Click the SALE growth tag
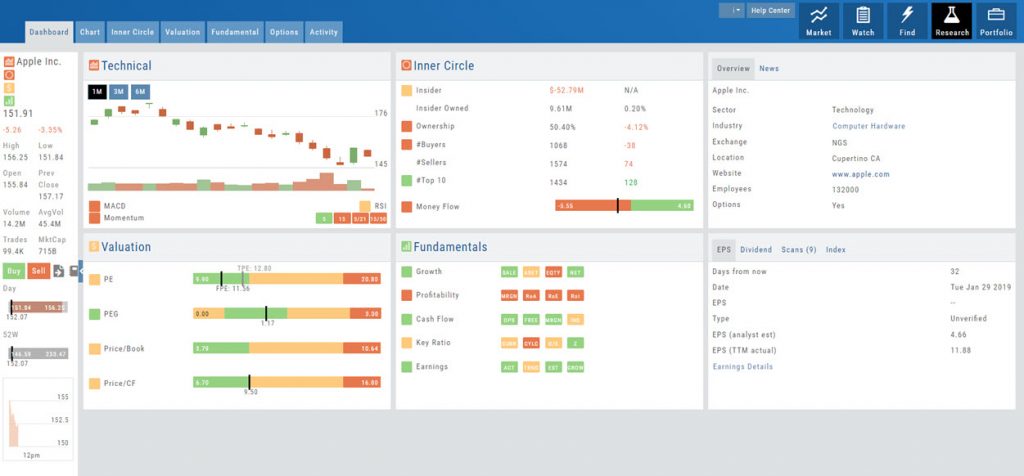Image resolution: width=1024 pixels, height=476 pixels. 509,272
